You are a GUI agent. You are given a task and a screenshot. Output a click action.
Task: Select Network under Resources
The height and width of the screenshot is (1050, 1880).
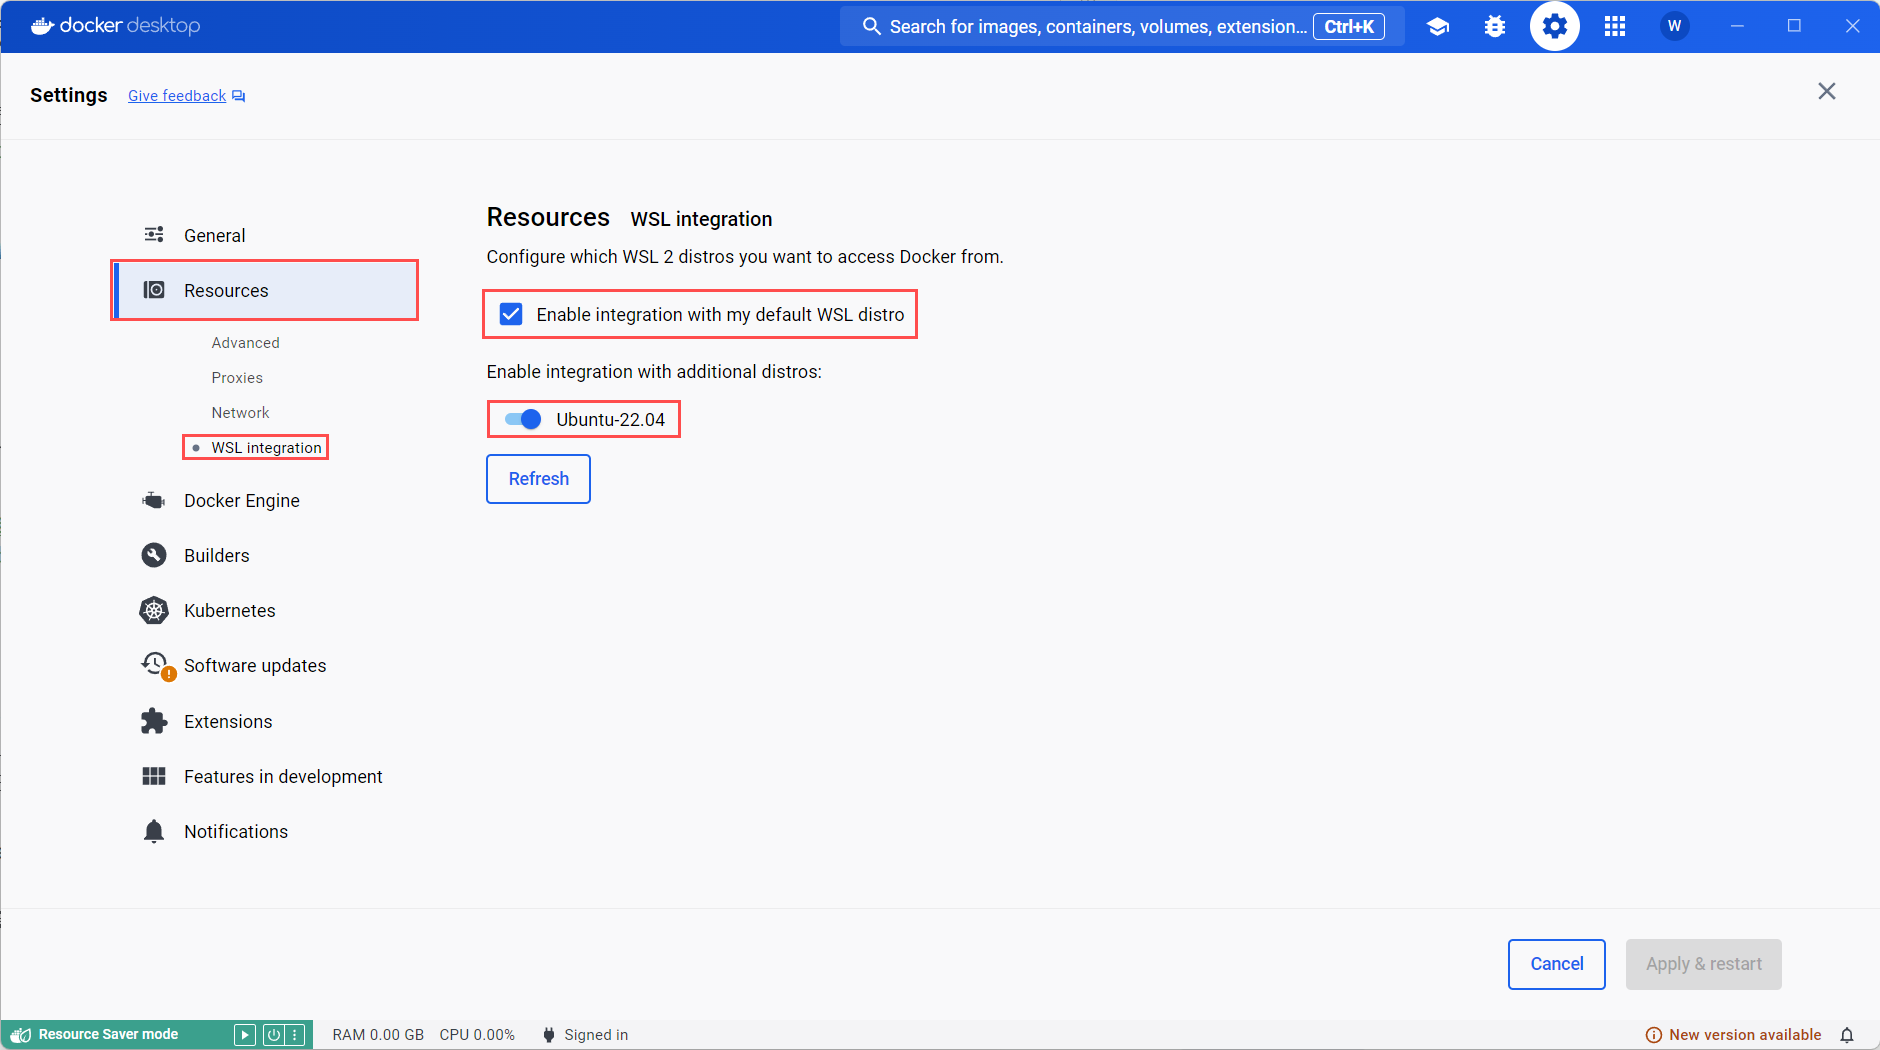pyautogui.click(x=240, y=412)
